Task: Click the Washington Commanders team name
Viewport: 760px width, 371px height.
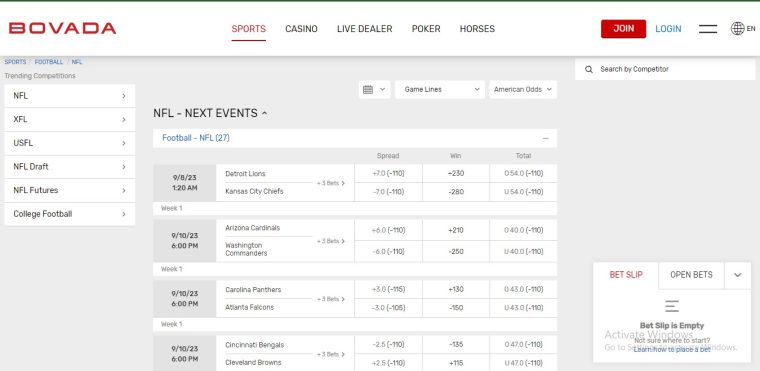Action: [246, 249]
